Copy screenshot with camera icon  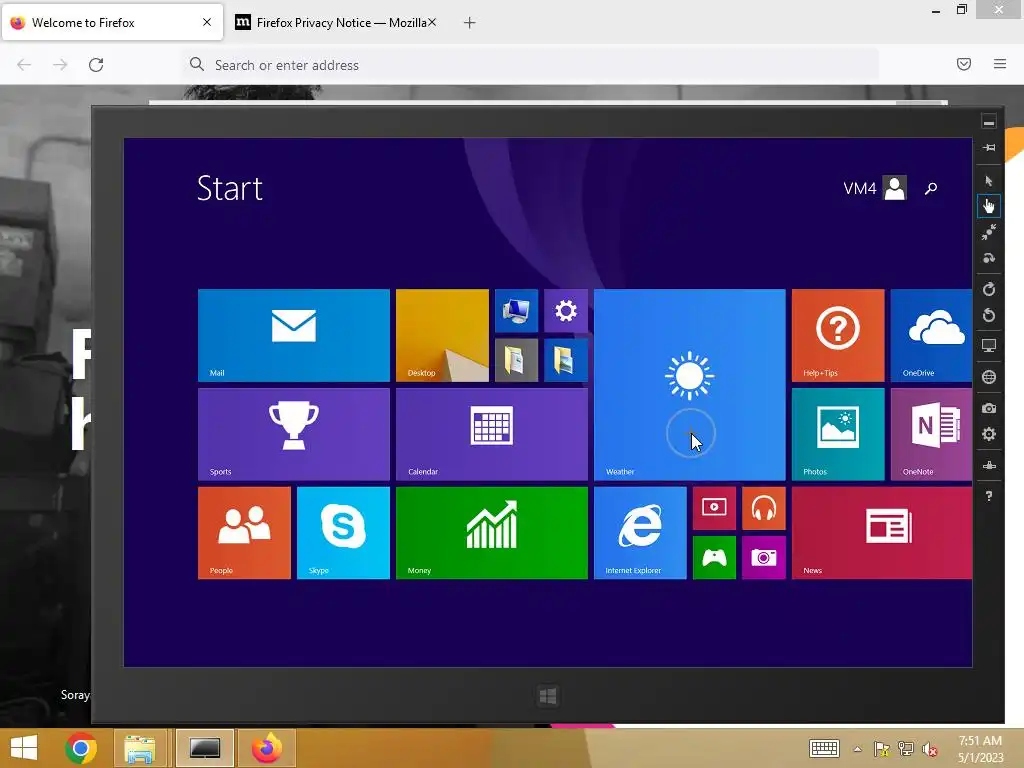pyautogui.click(x=989, y=408)
